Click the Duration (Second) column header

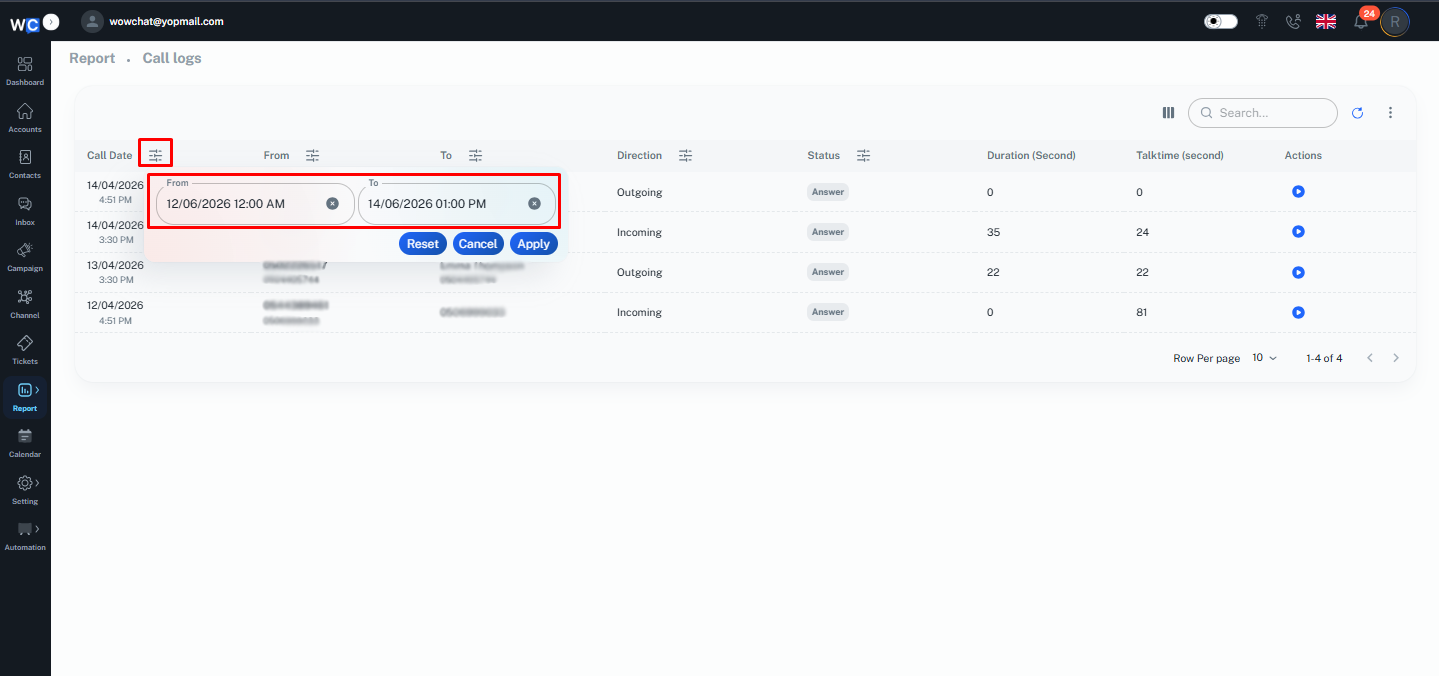[x=1031, y=155]
